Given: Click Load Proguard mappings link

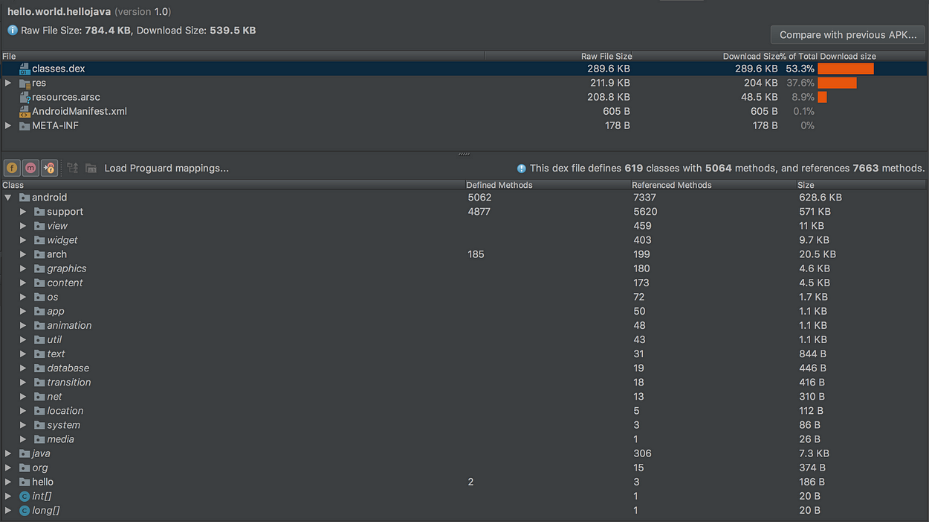Looking at the screenshot, I should (166, 168).
